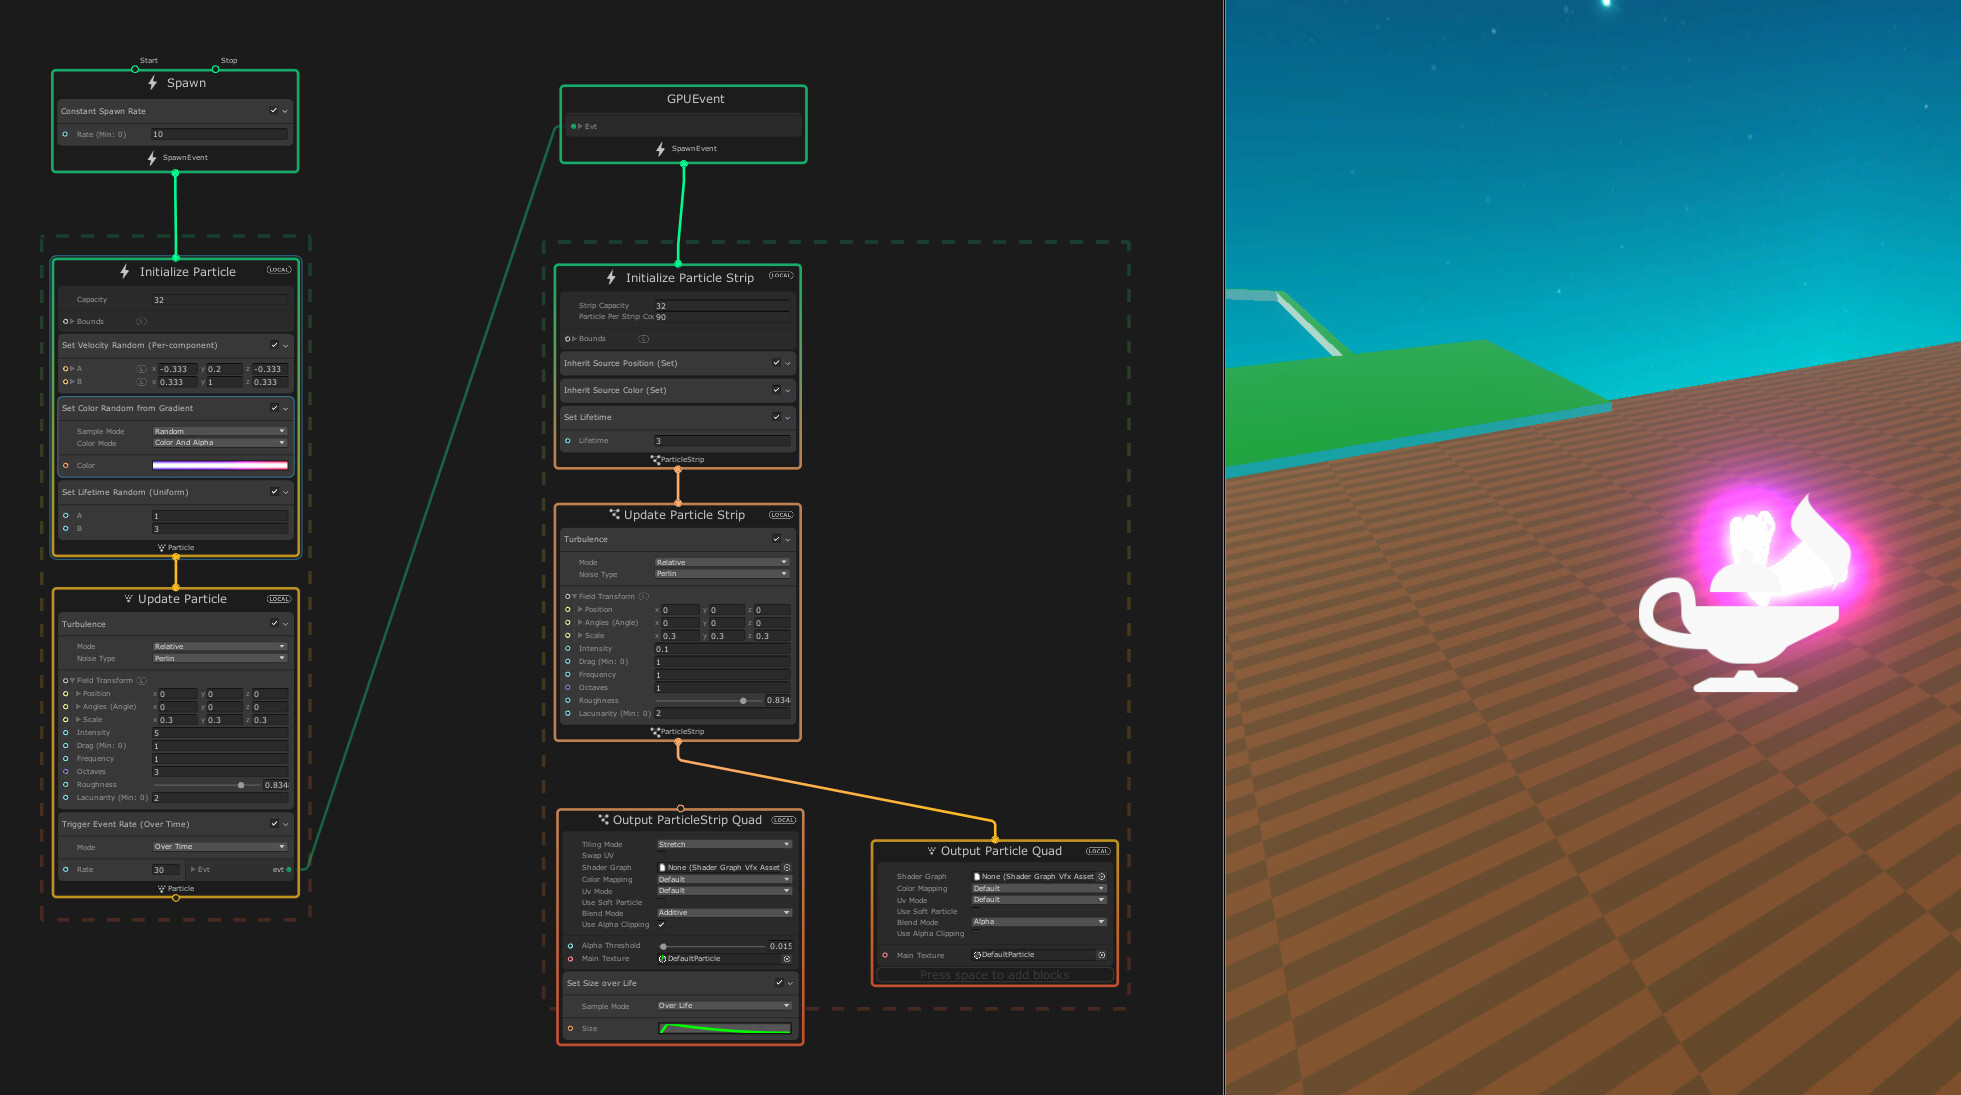
Task: Disable Use Alpha Clipping in Output ParticleStrip Quad
Action: tap(662, 925)
